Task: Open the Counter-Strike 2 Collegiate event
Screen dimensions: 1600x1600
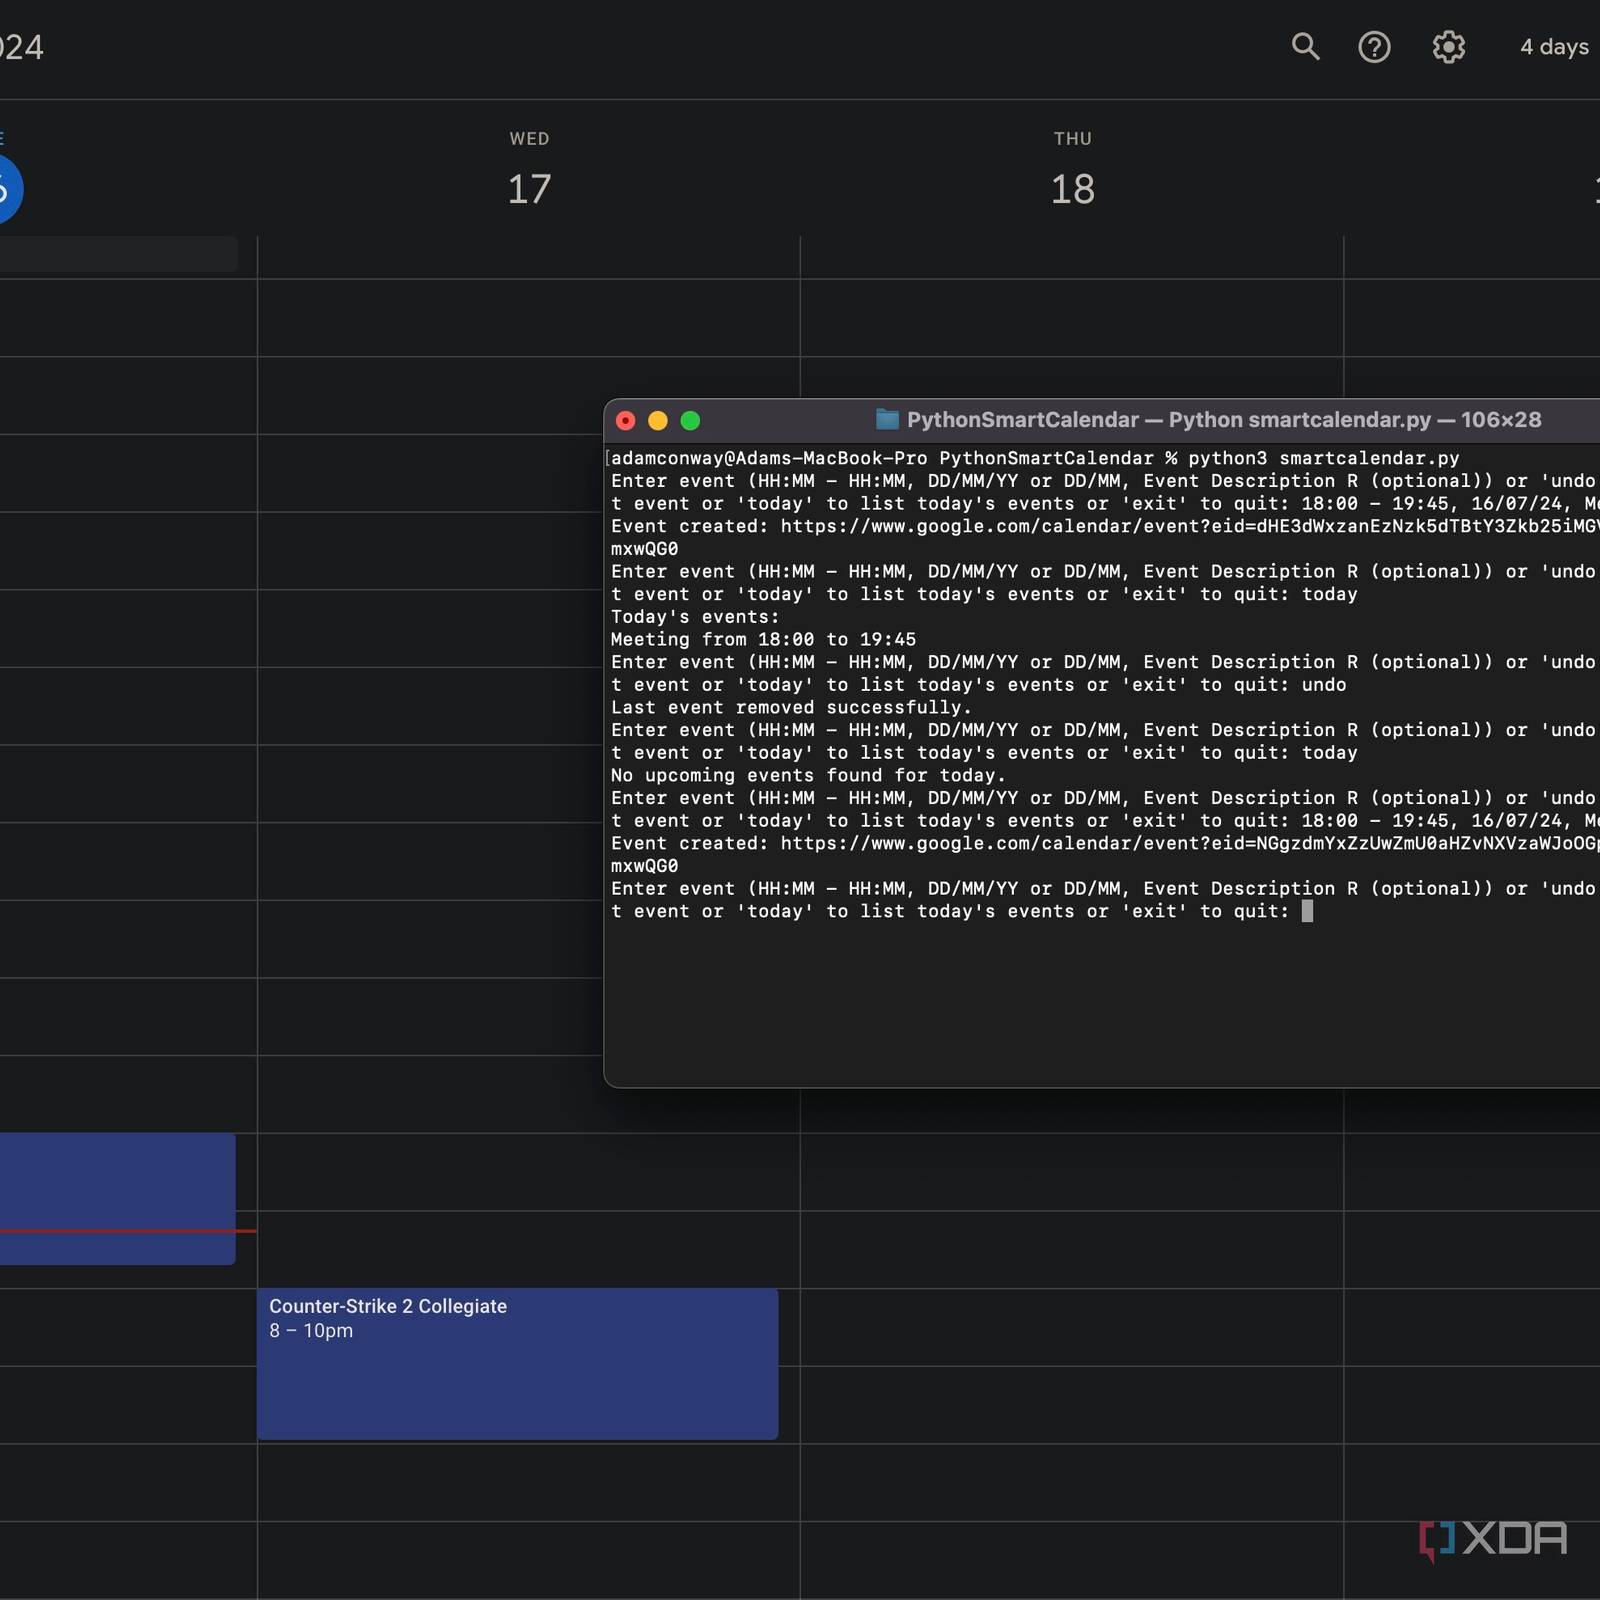Action: (x=517, y=1363)
